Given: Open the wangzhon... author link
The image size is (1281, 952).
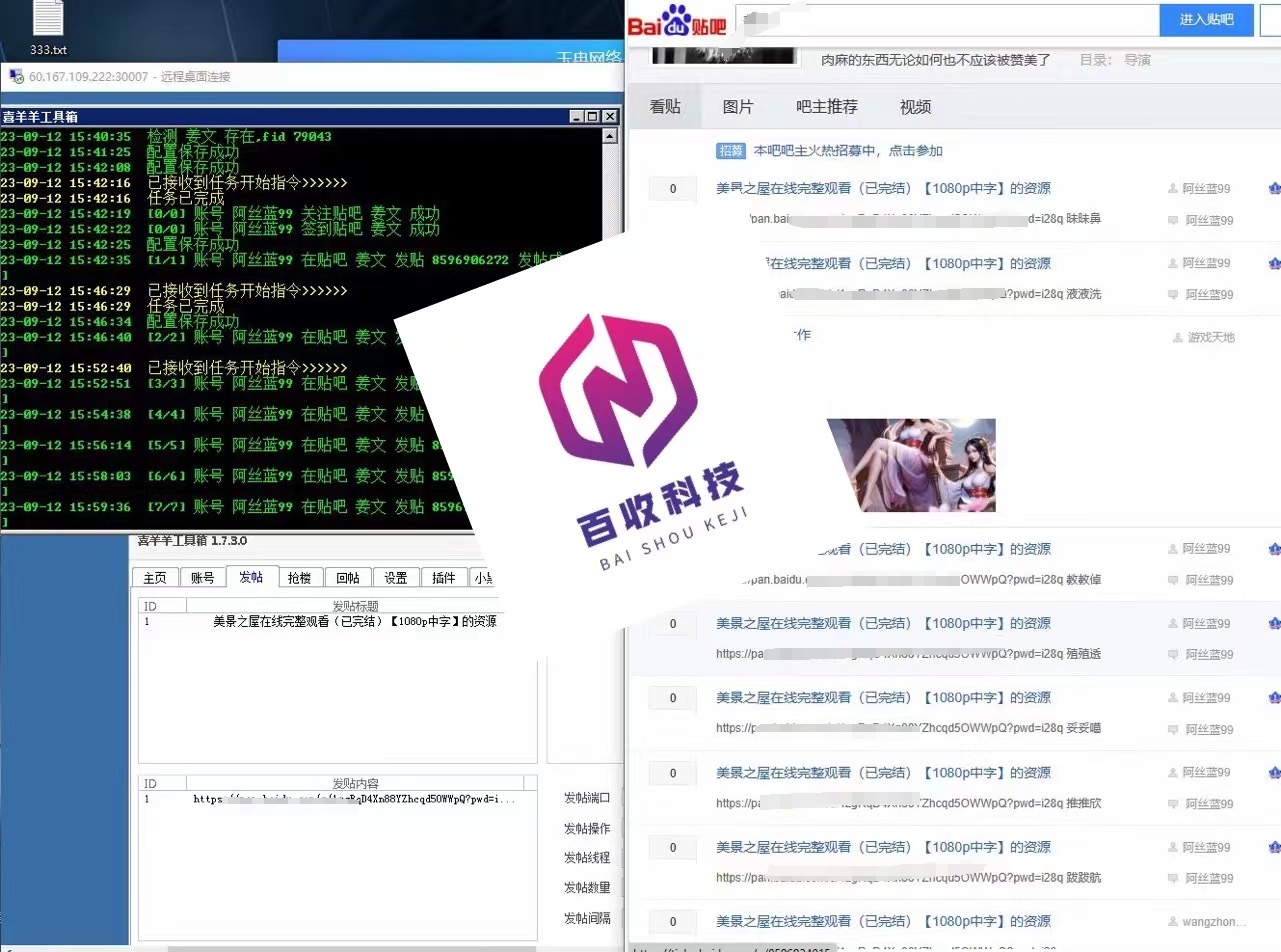Looking at the screenshot, I should [x=1215, y=922].
